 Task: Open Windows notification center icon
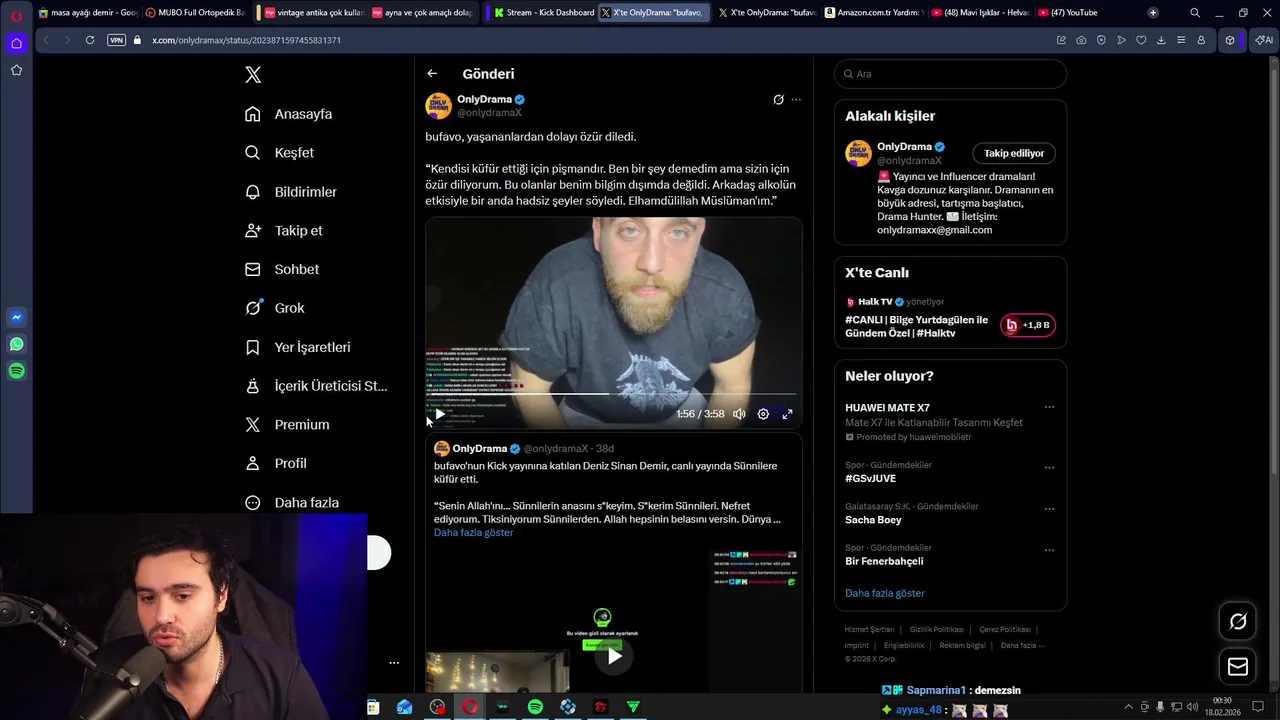1258,707
